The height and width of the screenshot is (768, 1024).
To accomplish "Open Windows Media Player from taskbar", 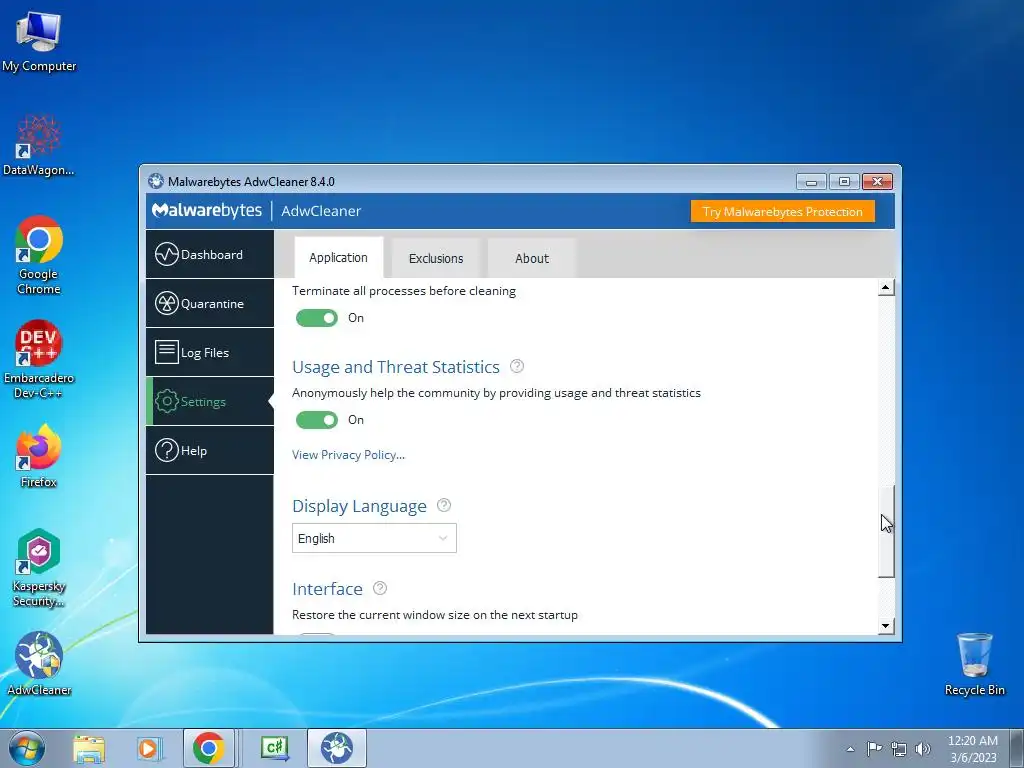I will click(x=149, y=748).
